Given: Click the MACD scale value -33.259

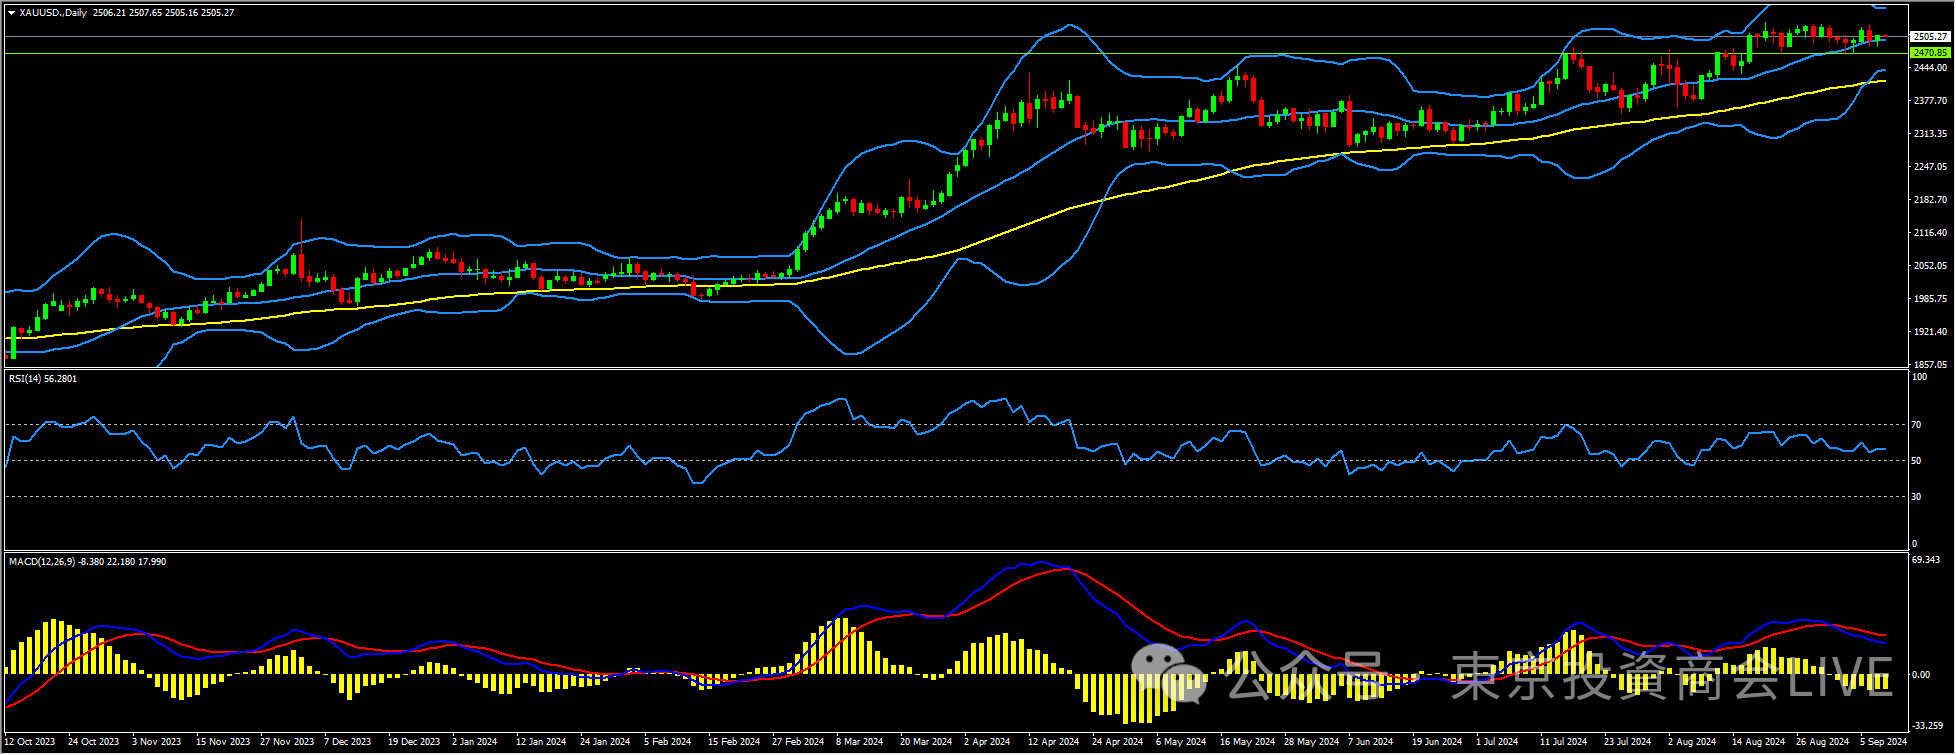Looking at the screenshot, I should click(1928, 726).
